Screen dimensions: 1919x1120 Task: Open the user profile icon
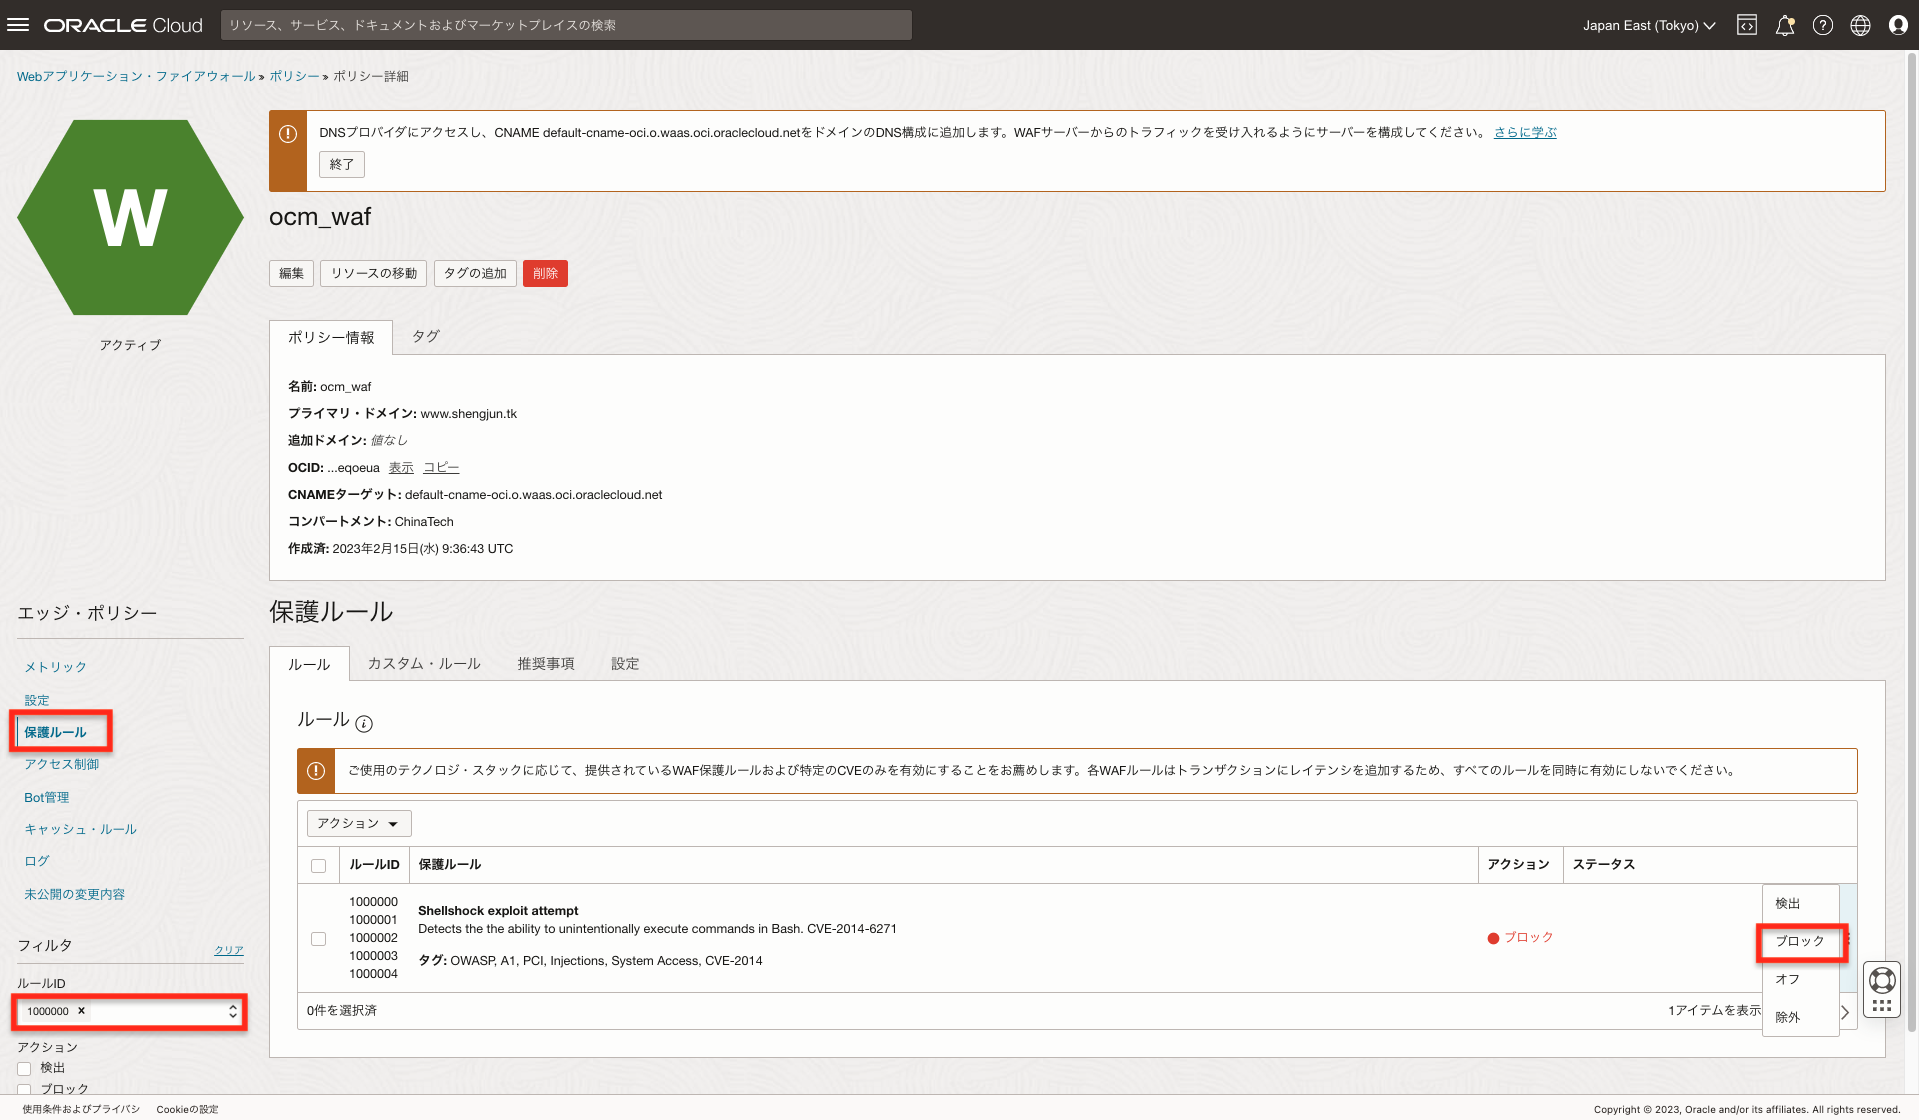click(1898, 25)
